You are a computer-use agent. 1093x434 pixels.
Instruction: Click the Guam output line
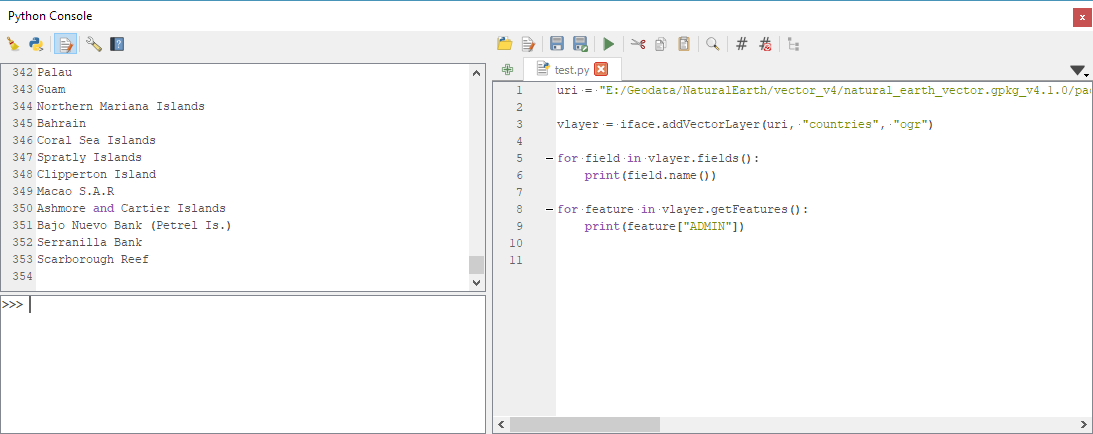coord(51,89)
